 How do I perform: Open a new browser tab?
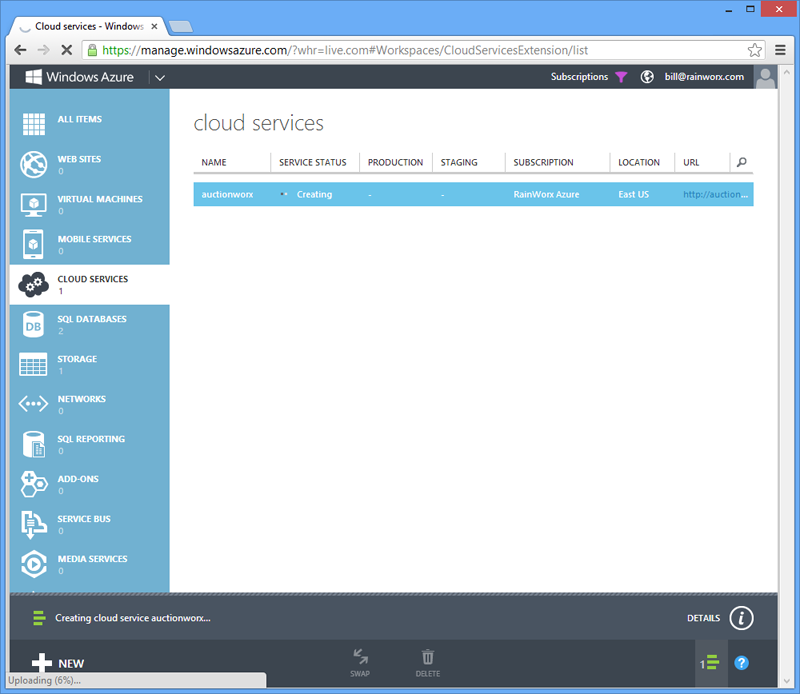click(x=181, y=27)
